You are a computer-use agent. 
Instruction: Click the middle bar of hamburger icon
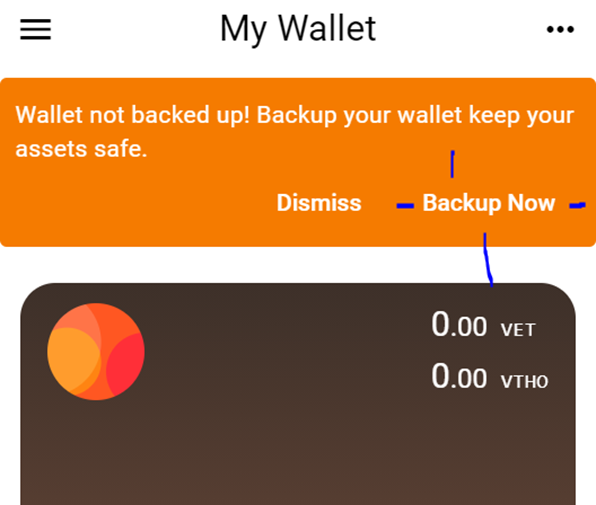point(35,29)
